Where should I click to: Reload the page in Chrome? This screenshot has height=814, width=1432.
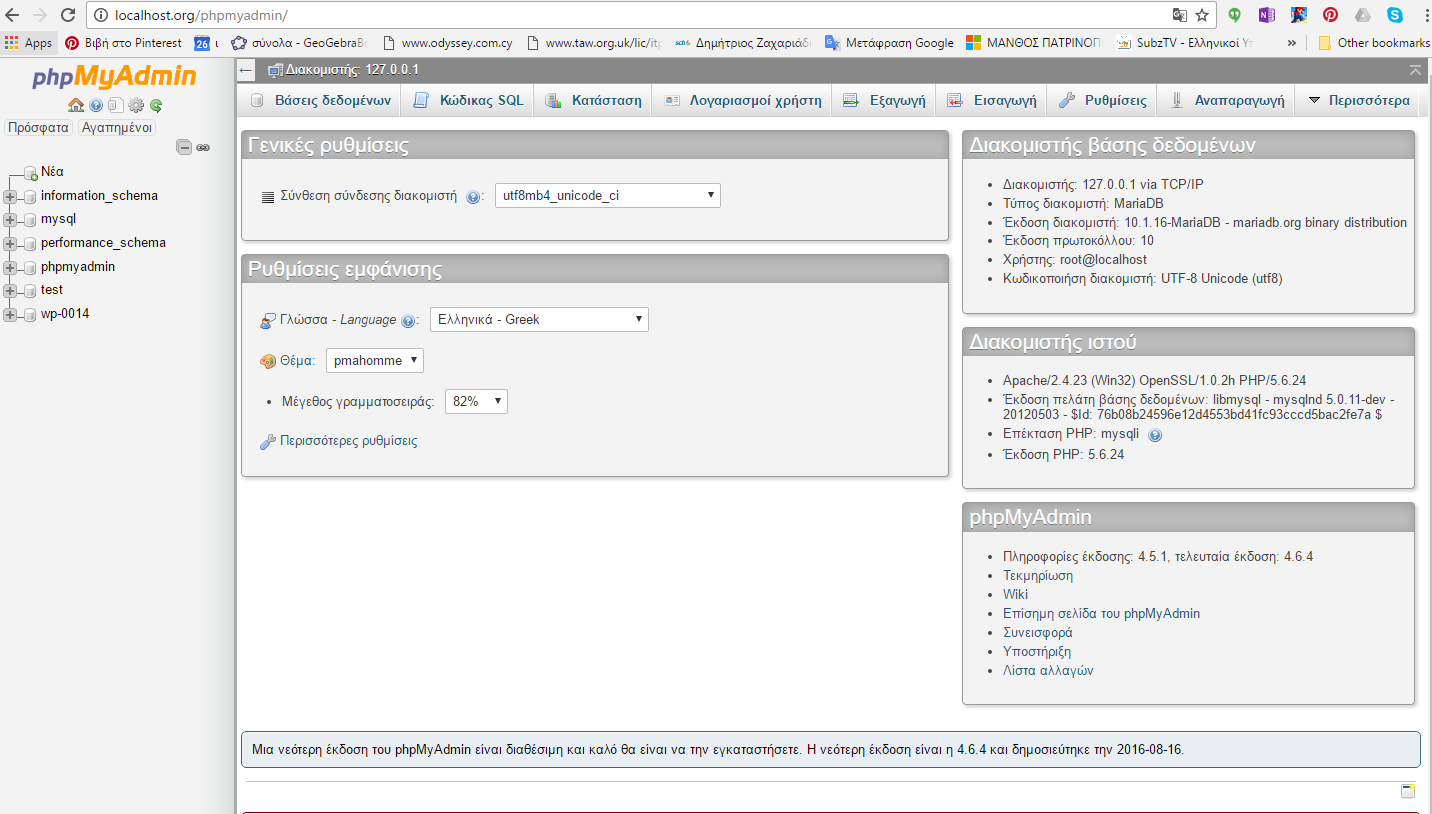point(68,15)
